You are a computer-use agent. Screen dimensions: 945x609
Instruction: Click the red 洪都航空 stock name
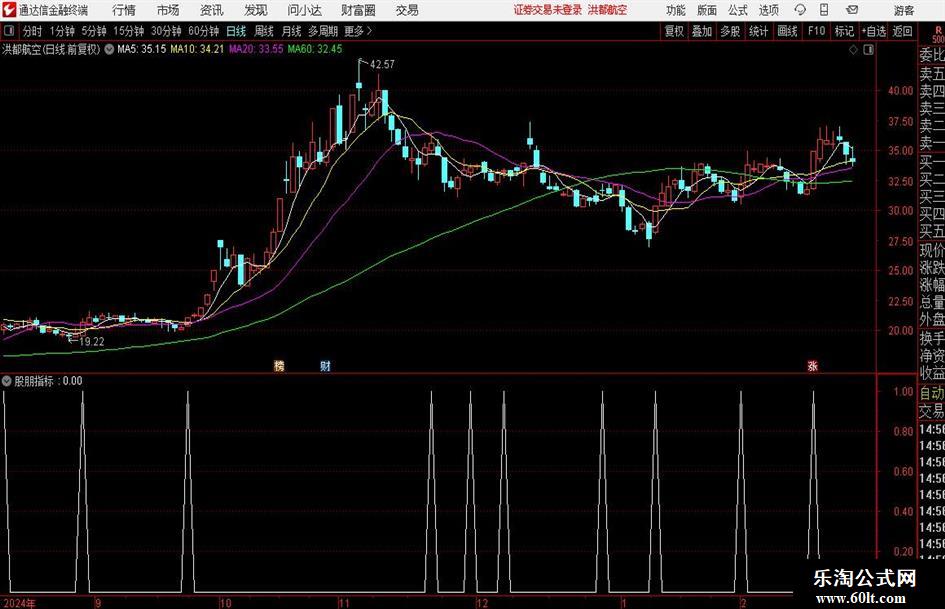point(608,10)
